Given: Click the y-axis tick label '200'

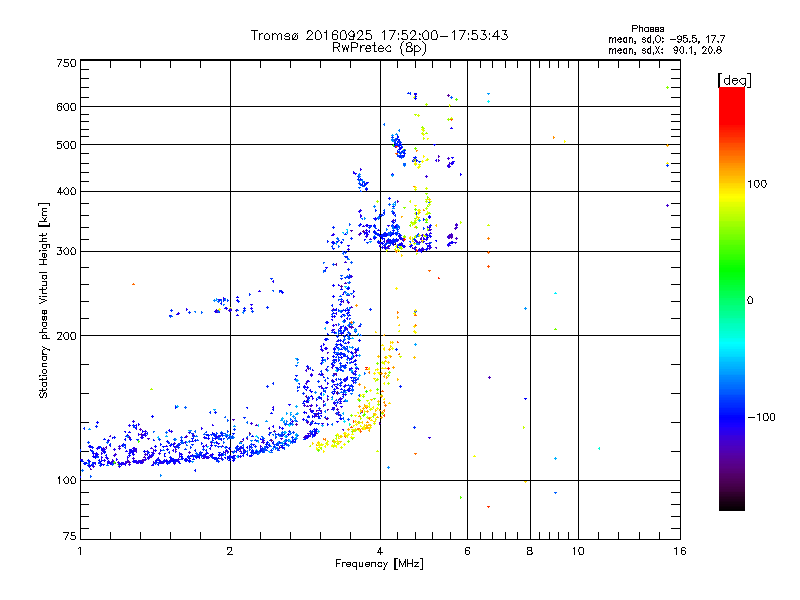Looking at the screenshot, I should click(67, 336).
